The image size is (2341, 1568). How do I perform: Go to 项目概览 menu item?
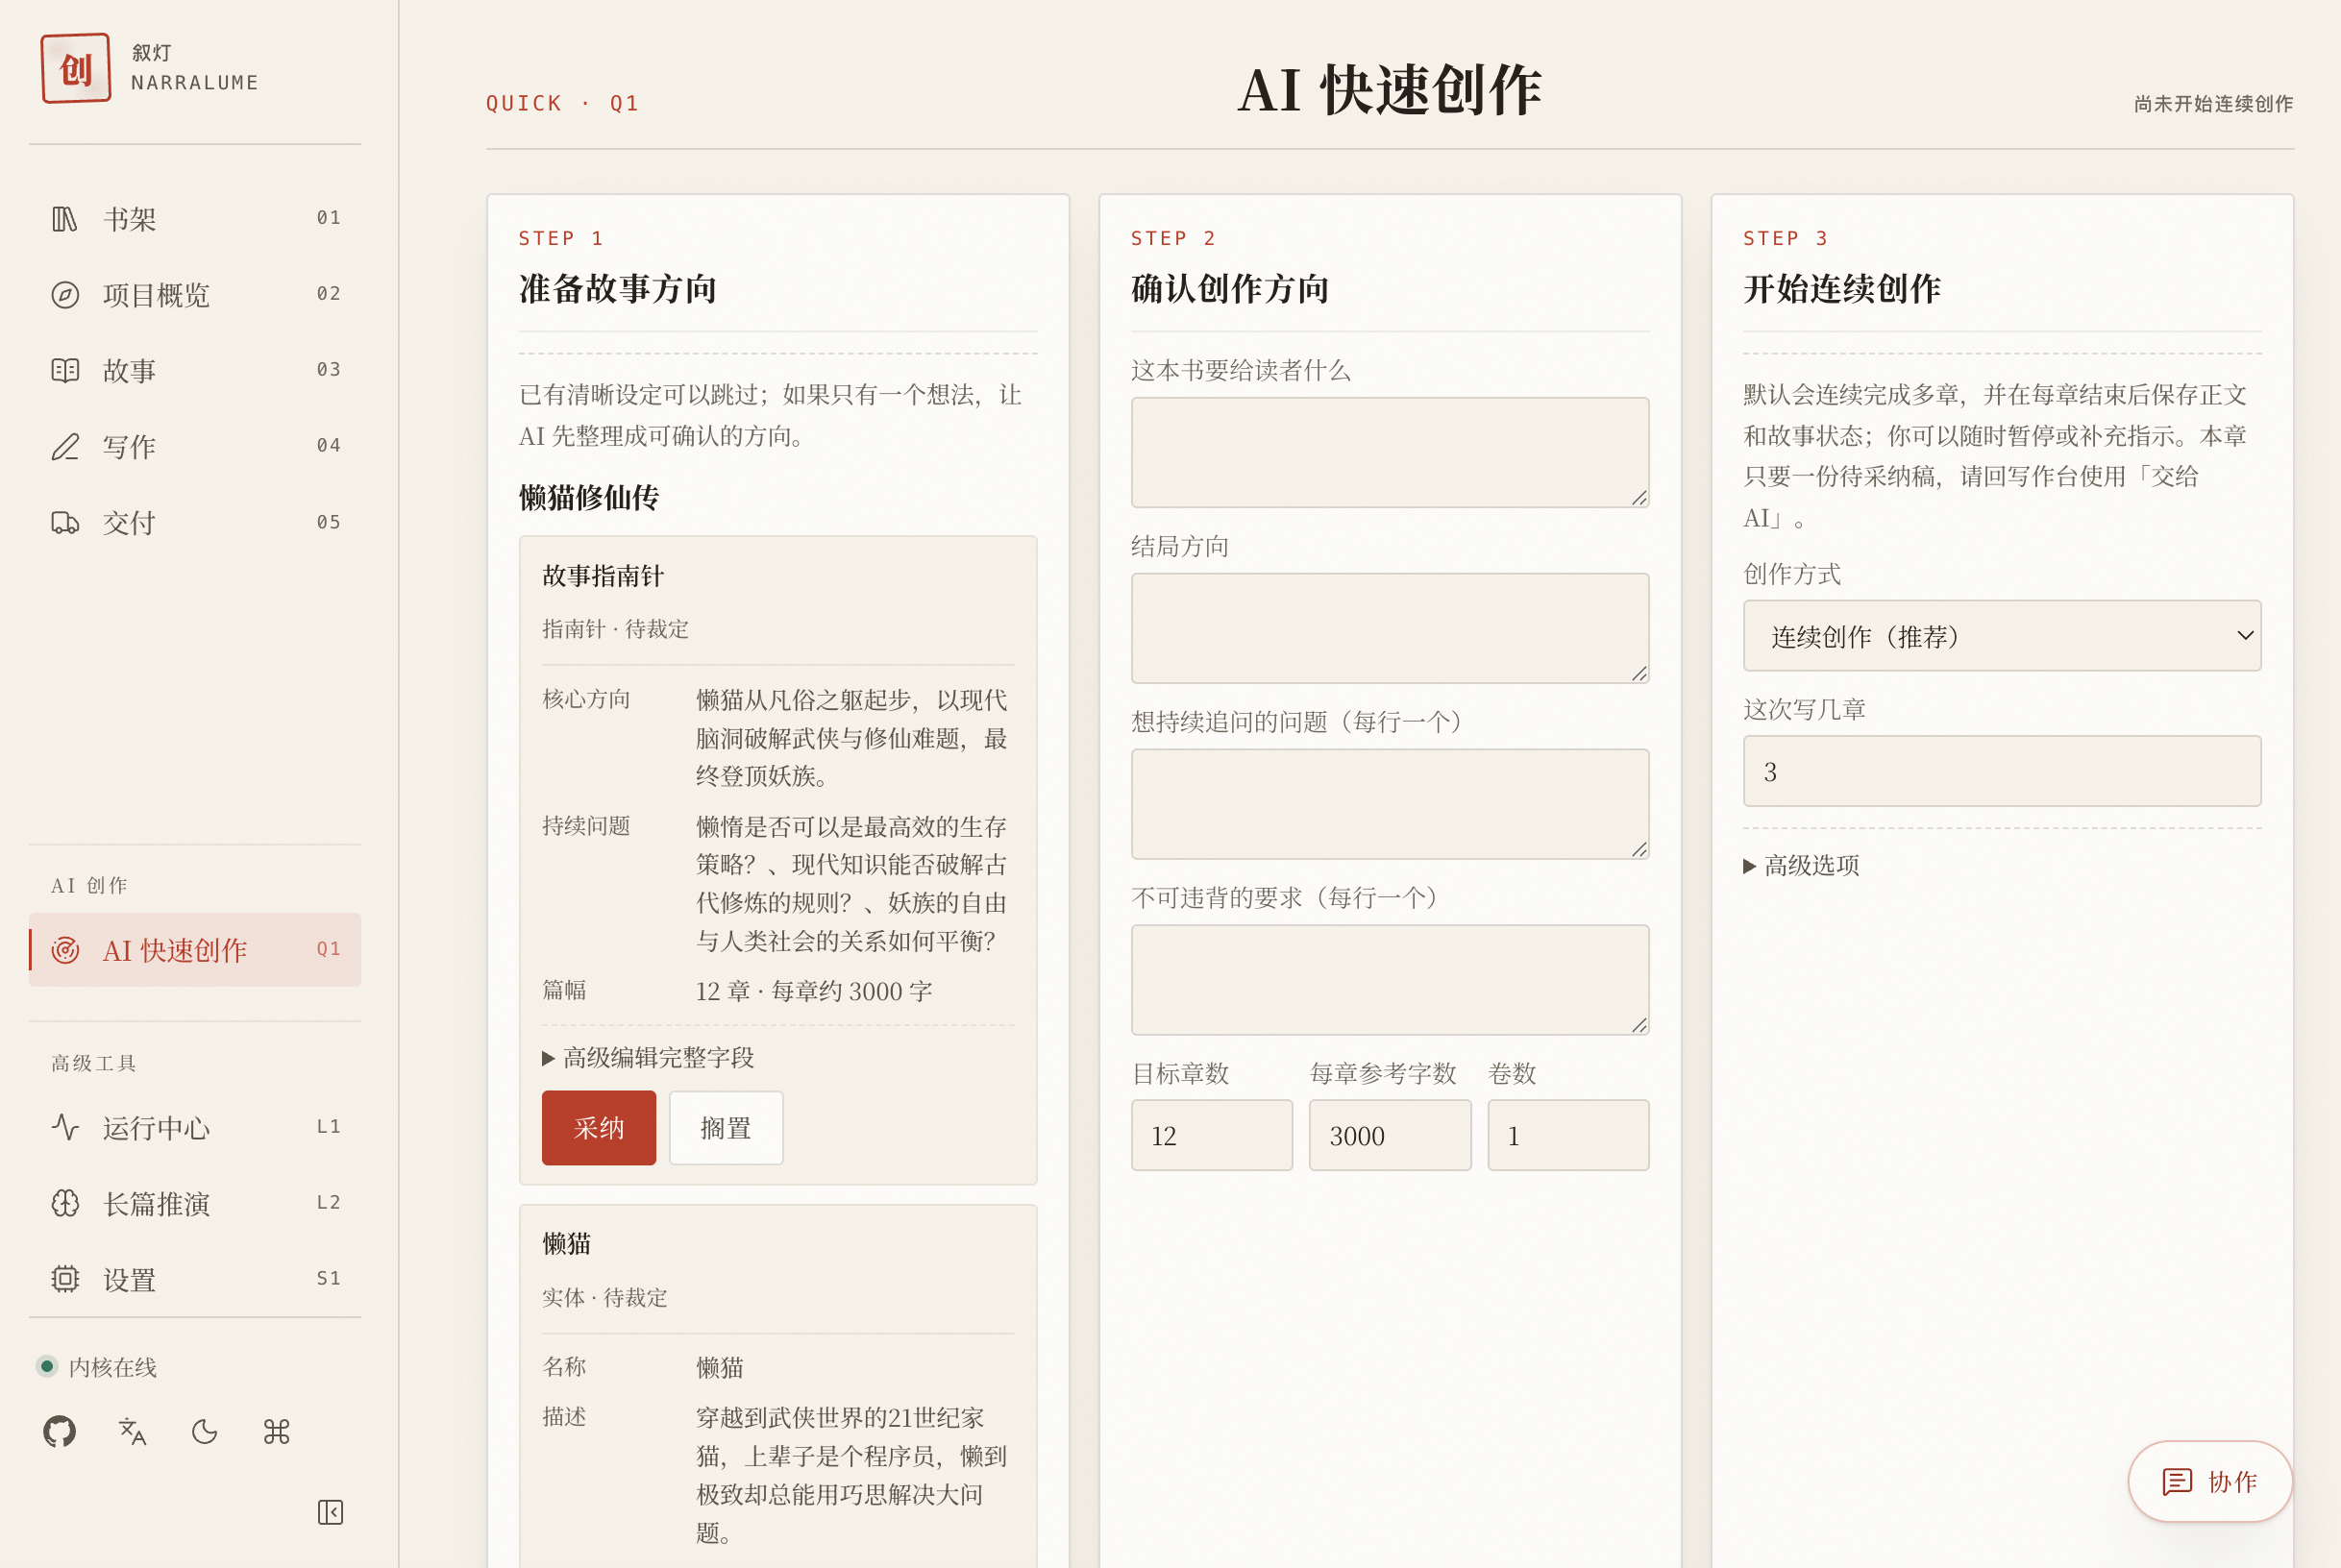click(x=195, y=295)
